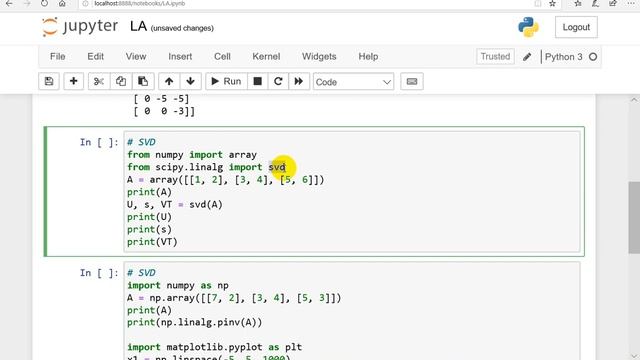Open the View menu
The image size is (640, 360).
(x=136, y=56)
